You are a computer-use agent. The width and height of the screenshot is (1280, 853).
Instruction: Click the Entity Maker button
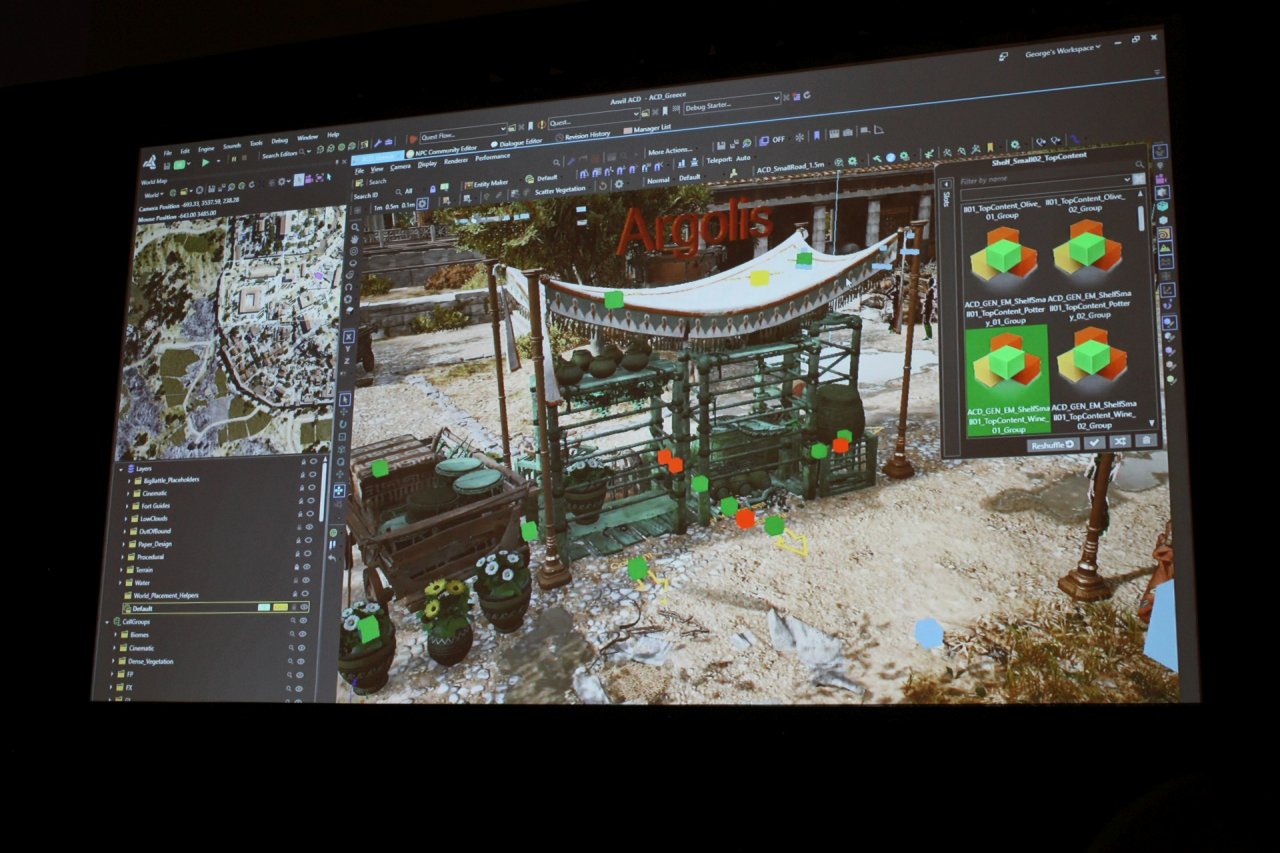point(486,184)
